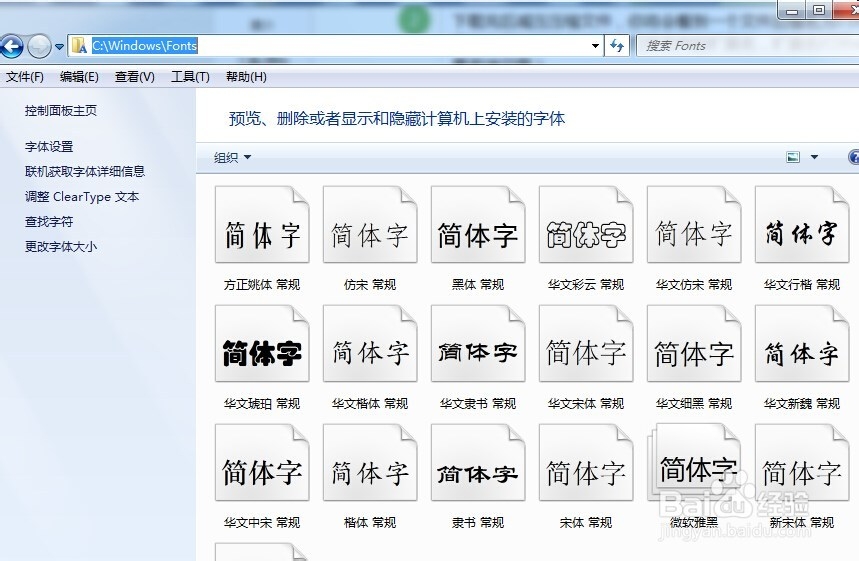This screenshot has width=859, height=561.
Task: Select the 华文中宋 常规 font icon
Action: click(262, 462)
